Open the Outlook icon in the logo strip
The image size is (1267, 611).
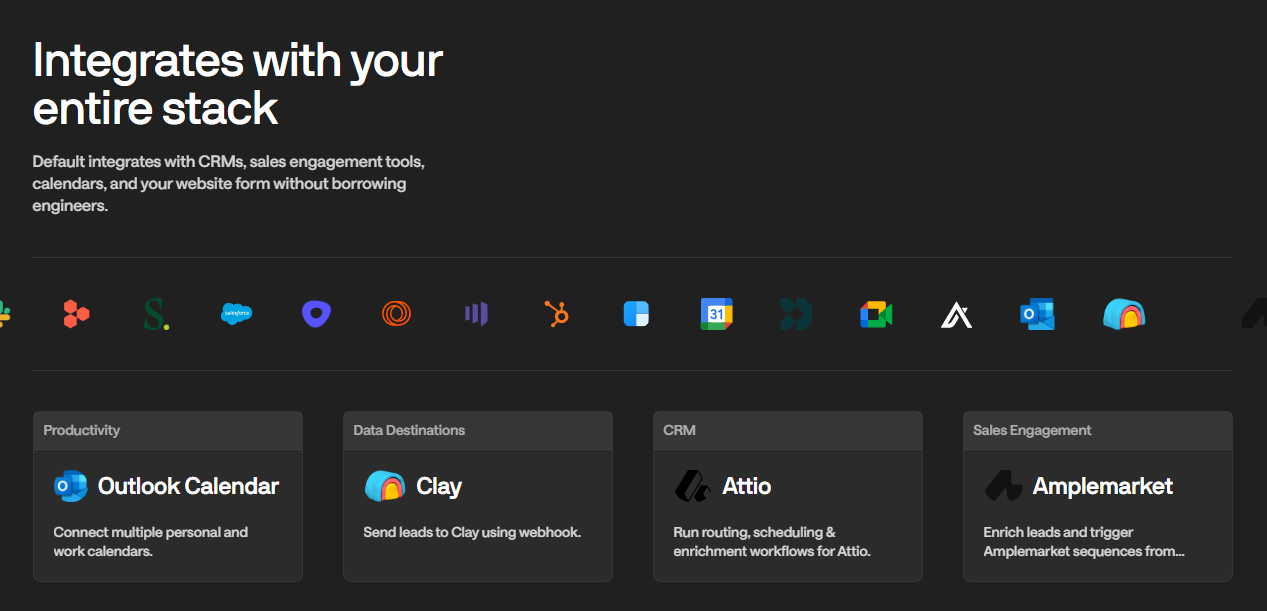coord(1036,314)
